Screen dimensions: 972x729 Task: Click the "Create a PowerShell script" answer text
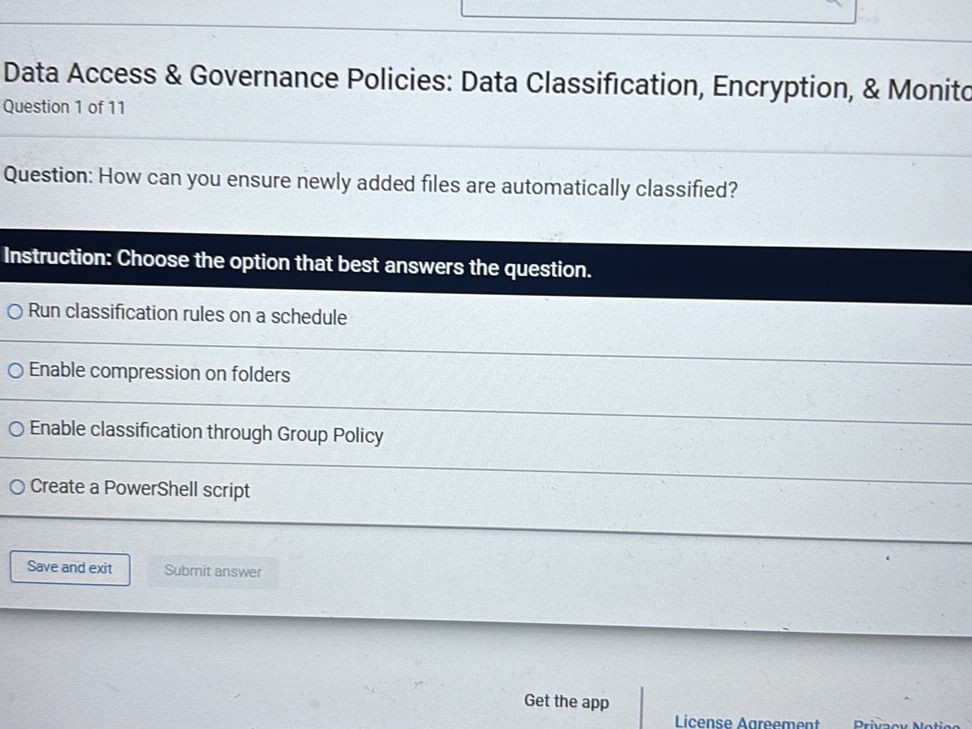tap(140, 489)
